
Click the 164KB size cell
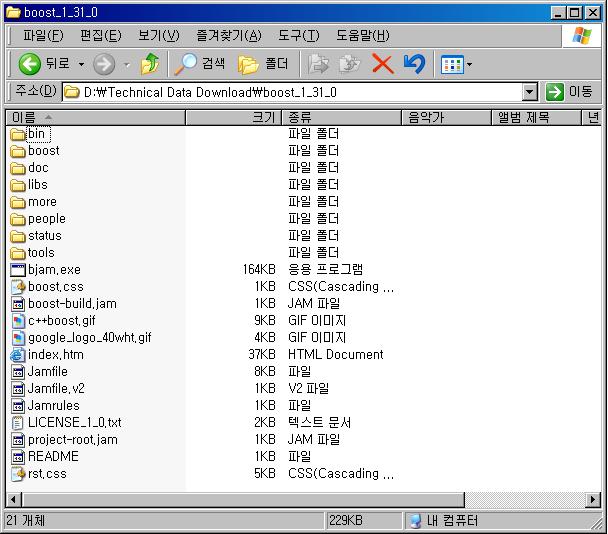click(x=259, y=270)
